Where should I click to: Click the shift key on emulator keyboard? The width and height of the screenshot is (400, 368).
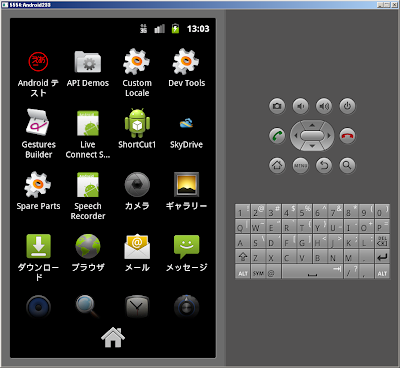[243, 257]
